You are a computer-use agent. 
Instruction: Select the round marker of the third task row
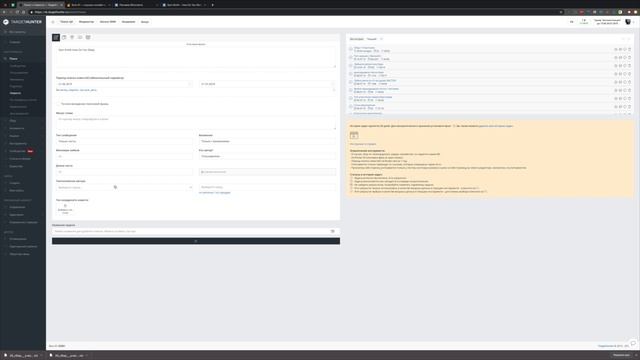coord(351,65)
